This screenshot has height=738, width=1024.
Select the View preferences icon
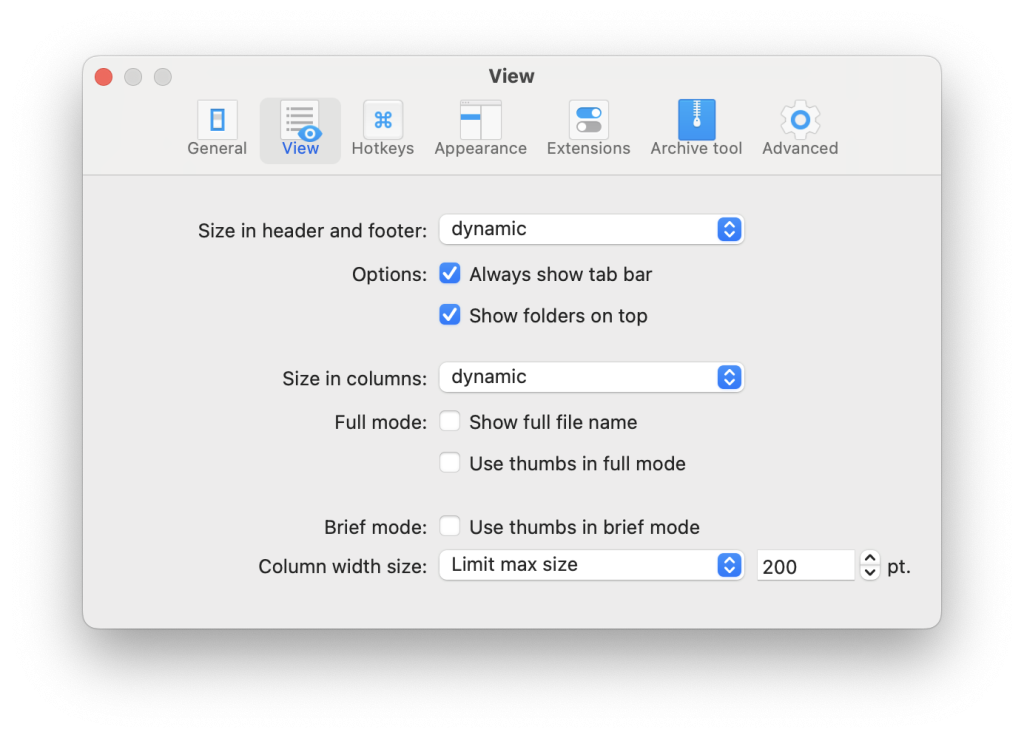[x=300, y=121]
